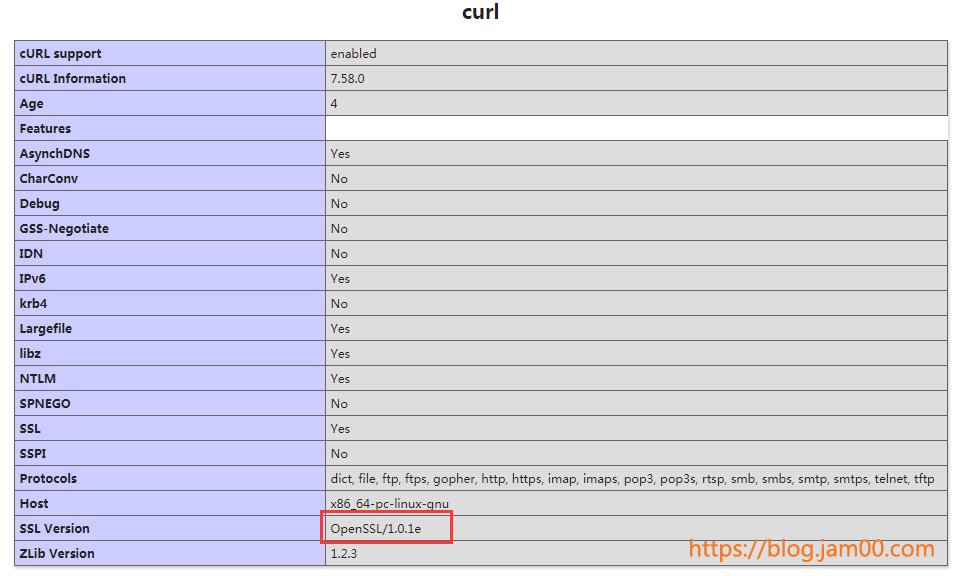Screen dimensions: 953x576
Task: Click the 7.58.0 version value
Action: (x=346, y=78)
